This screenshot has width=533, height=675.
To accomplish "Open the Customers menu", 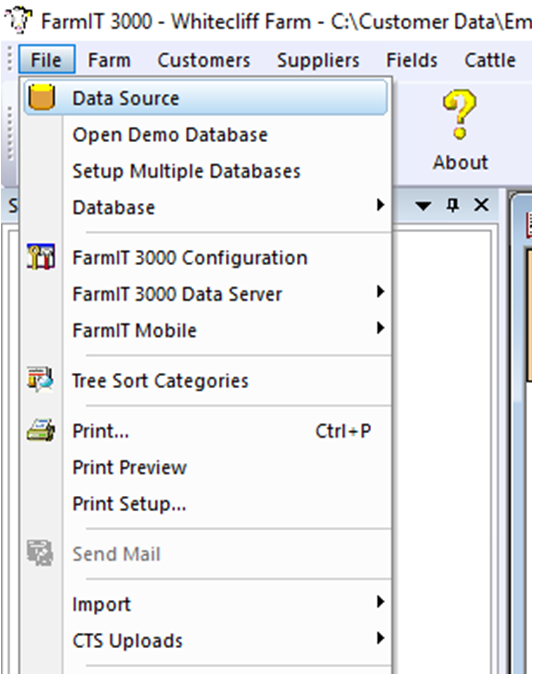I will [x=204, y=60].
